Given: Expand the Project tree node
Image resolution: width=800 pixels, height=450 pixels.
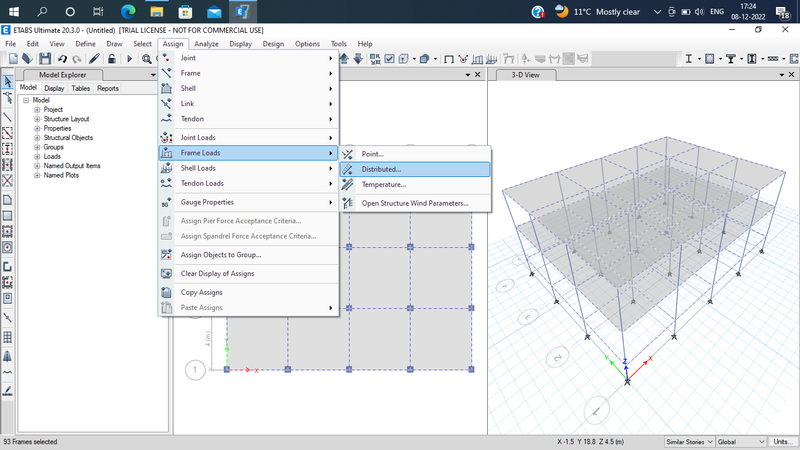Looking at the screenshot, I should click(37, 110).
